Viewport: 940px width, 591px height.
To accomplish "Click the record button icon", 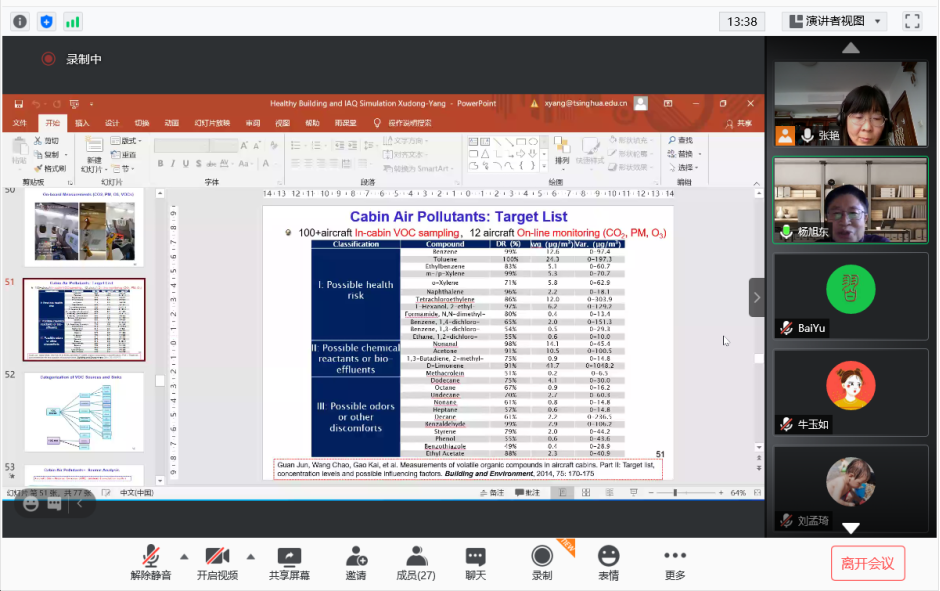I will pyautogui.click(x=542, y=558).
